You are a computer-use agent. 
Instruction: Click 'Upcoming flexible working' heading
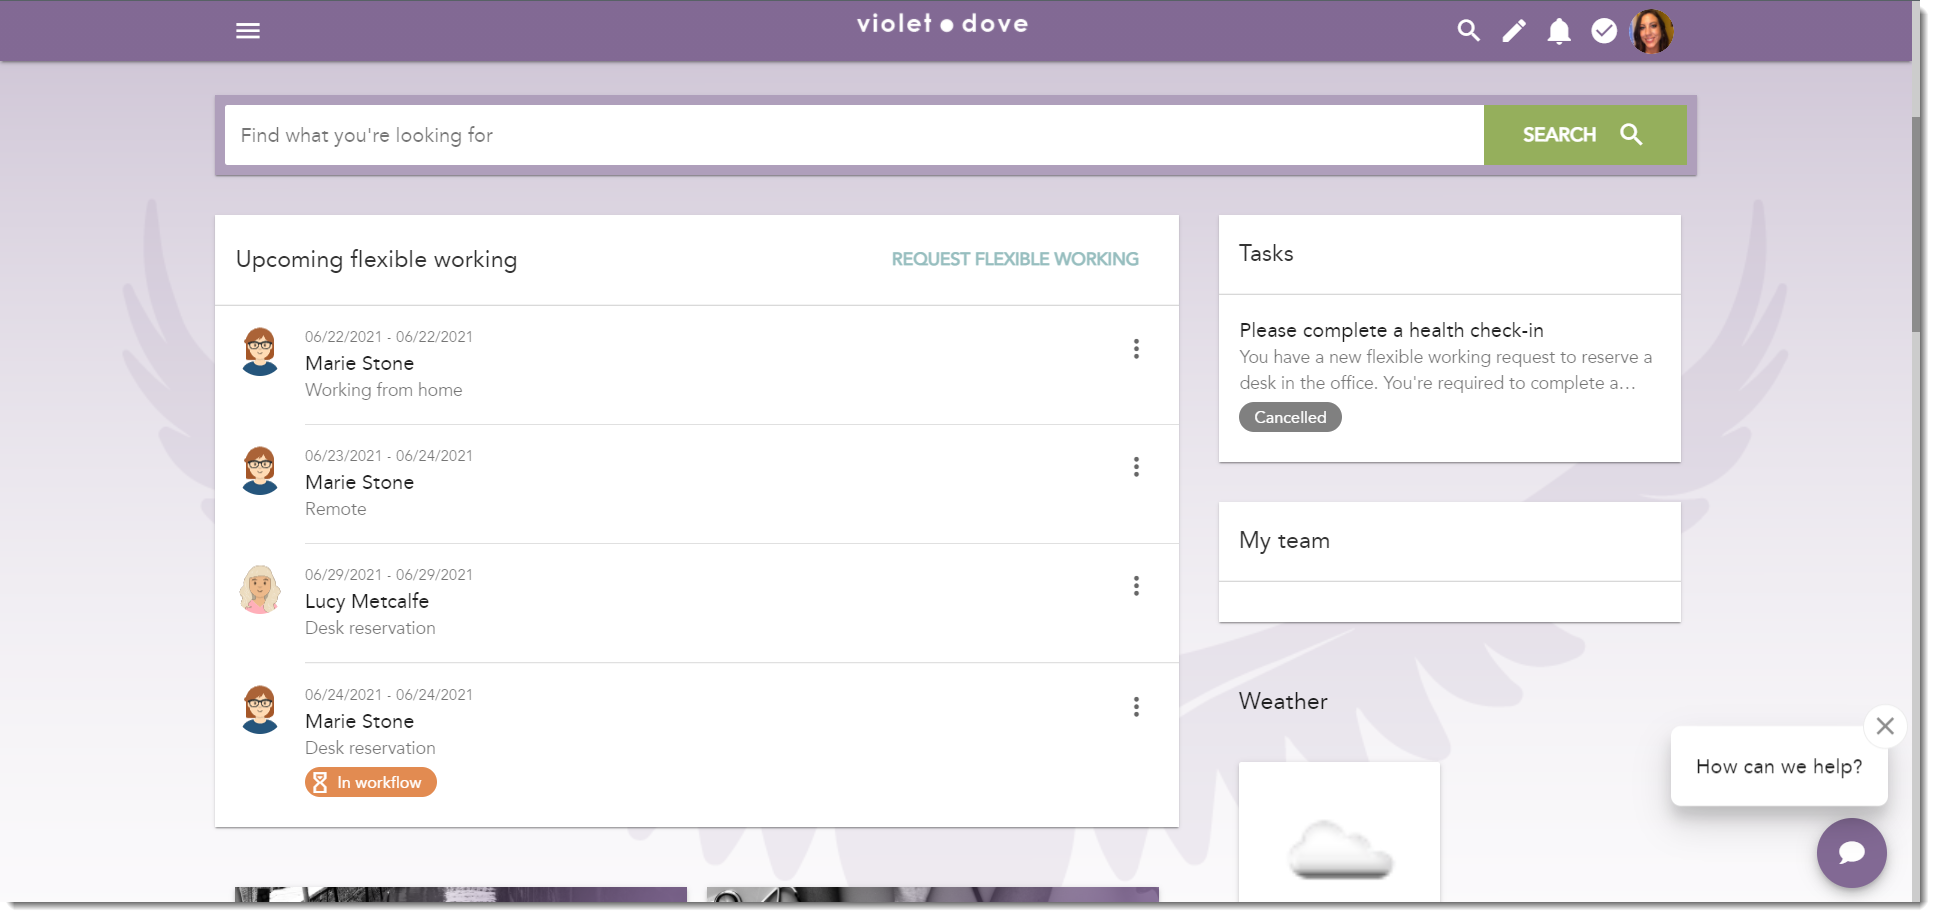[376, 260]
